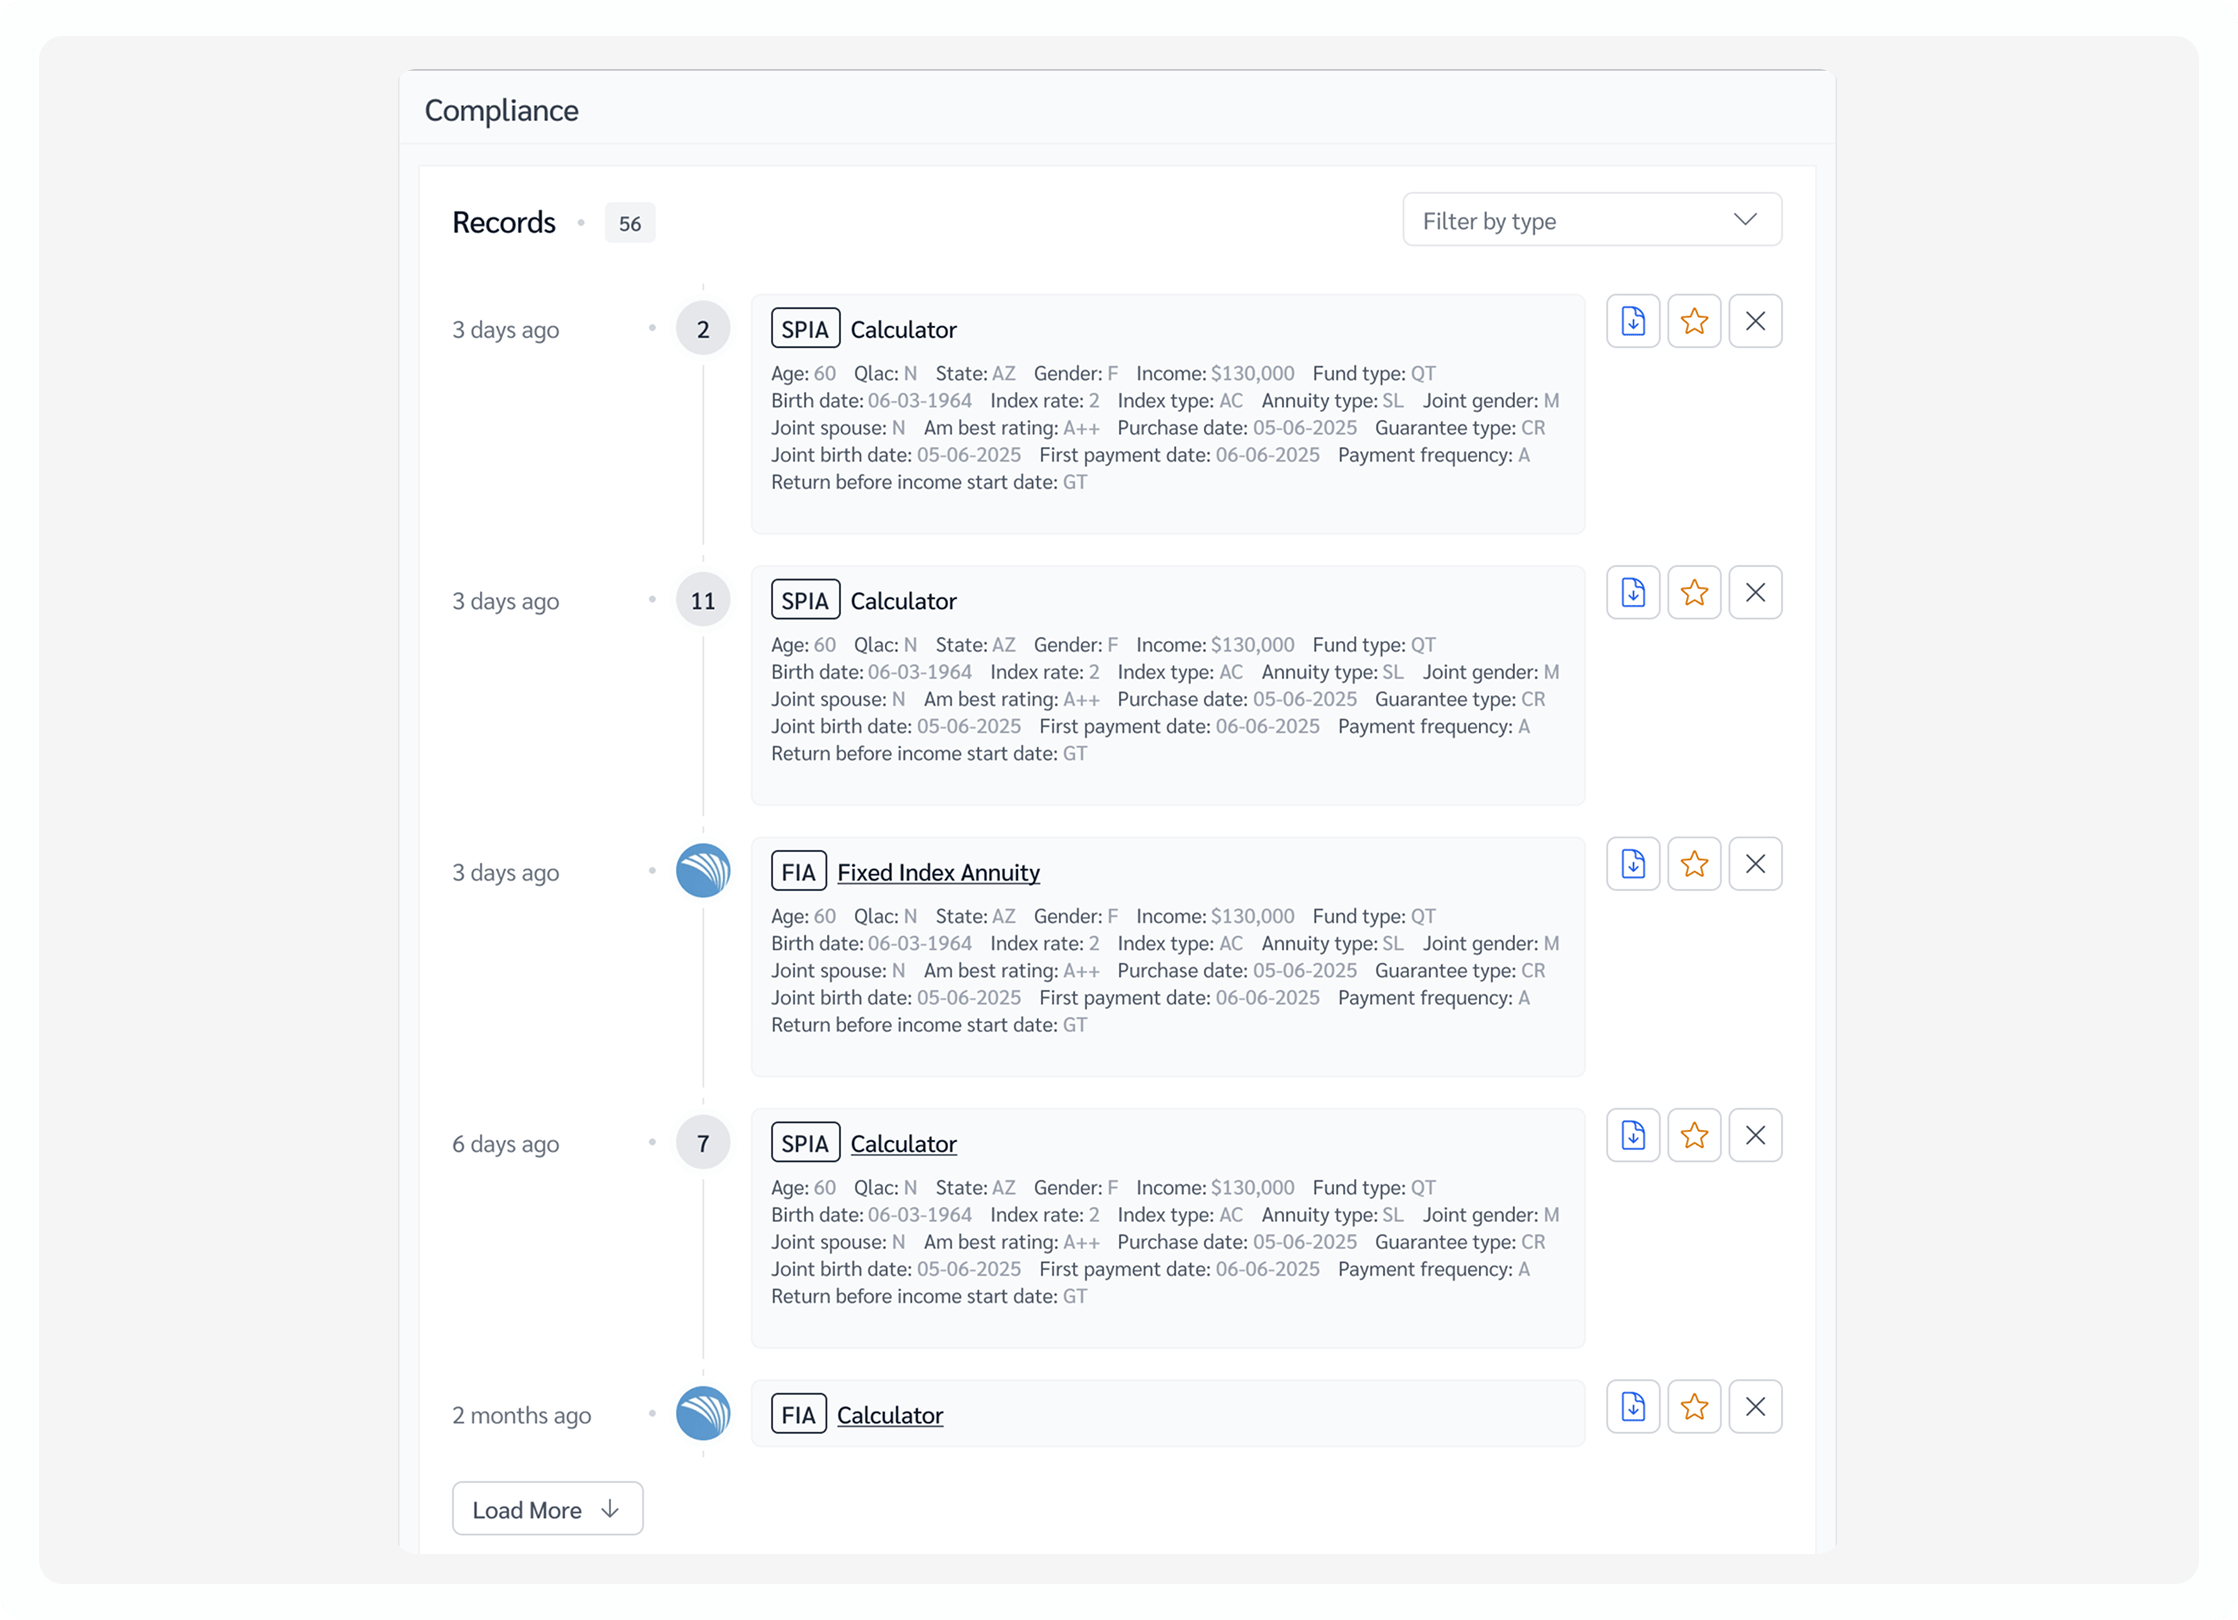Open the Calculator link on record 7
Viewport: 2238px width, 1620px height.
[x=903, y=1143]
